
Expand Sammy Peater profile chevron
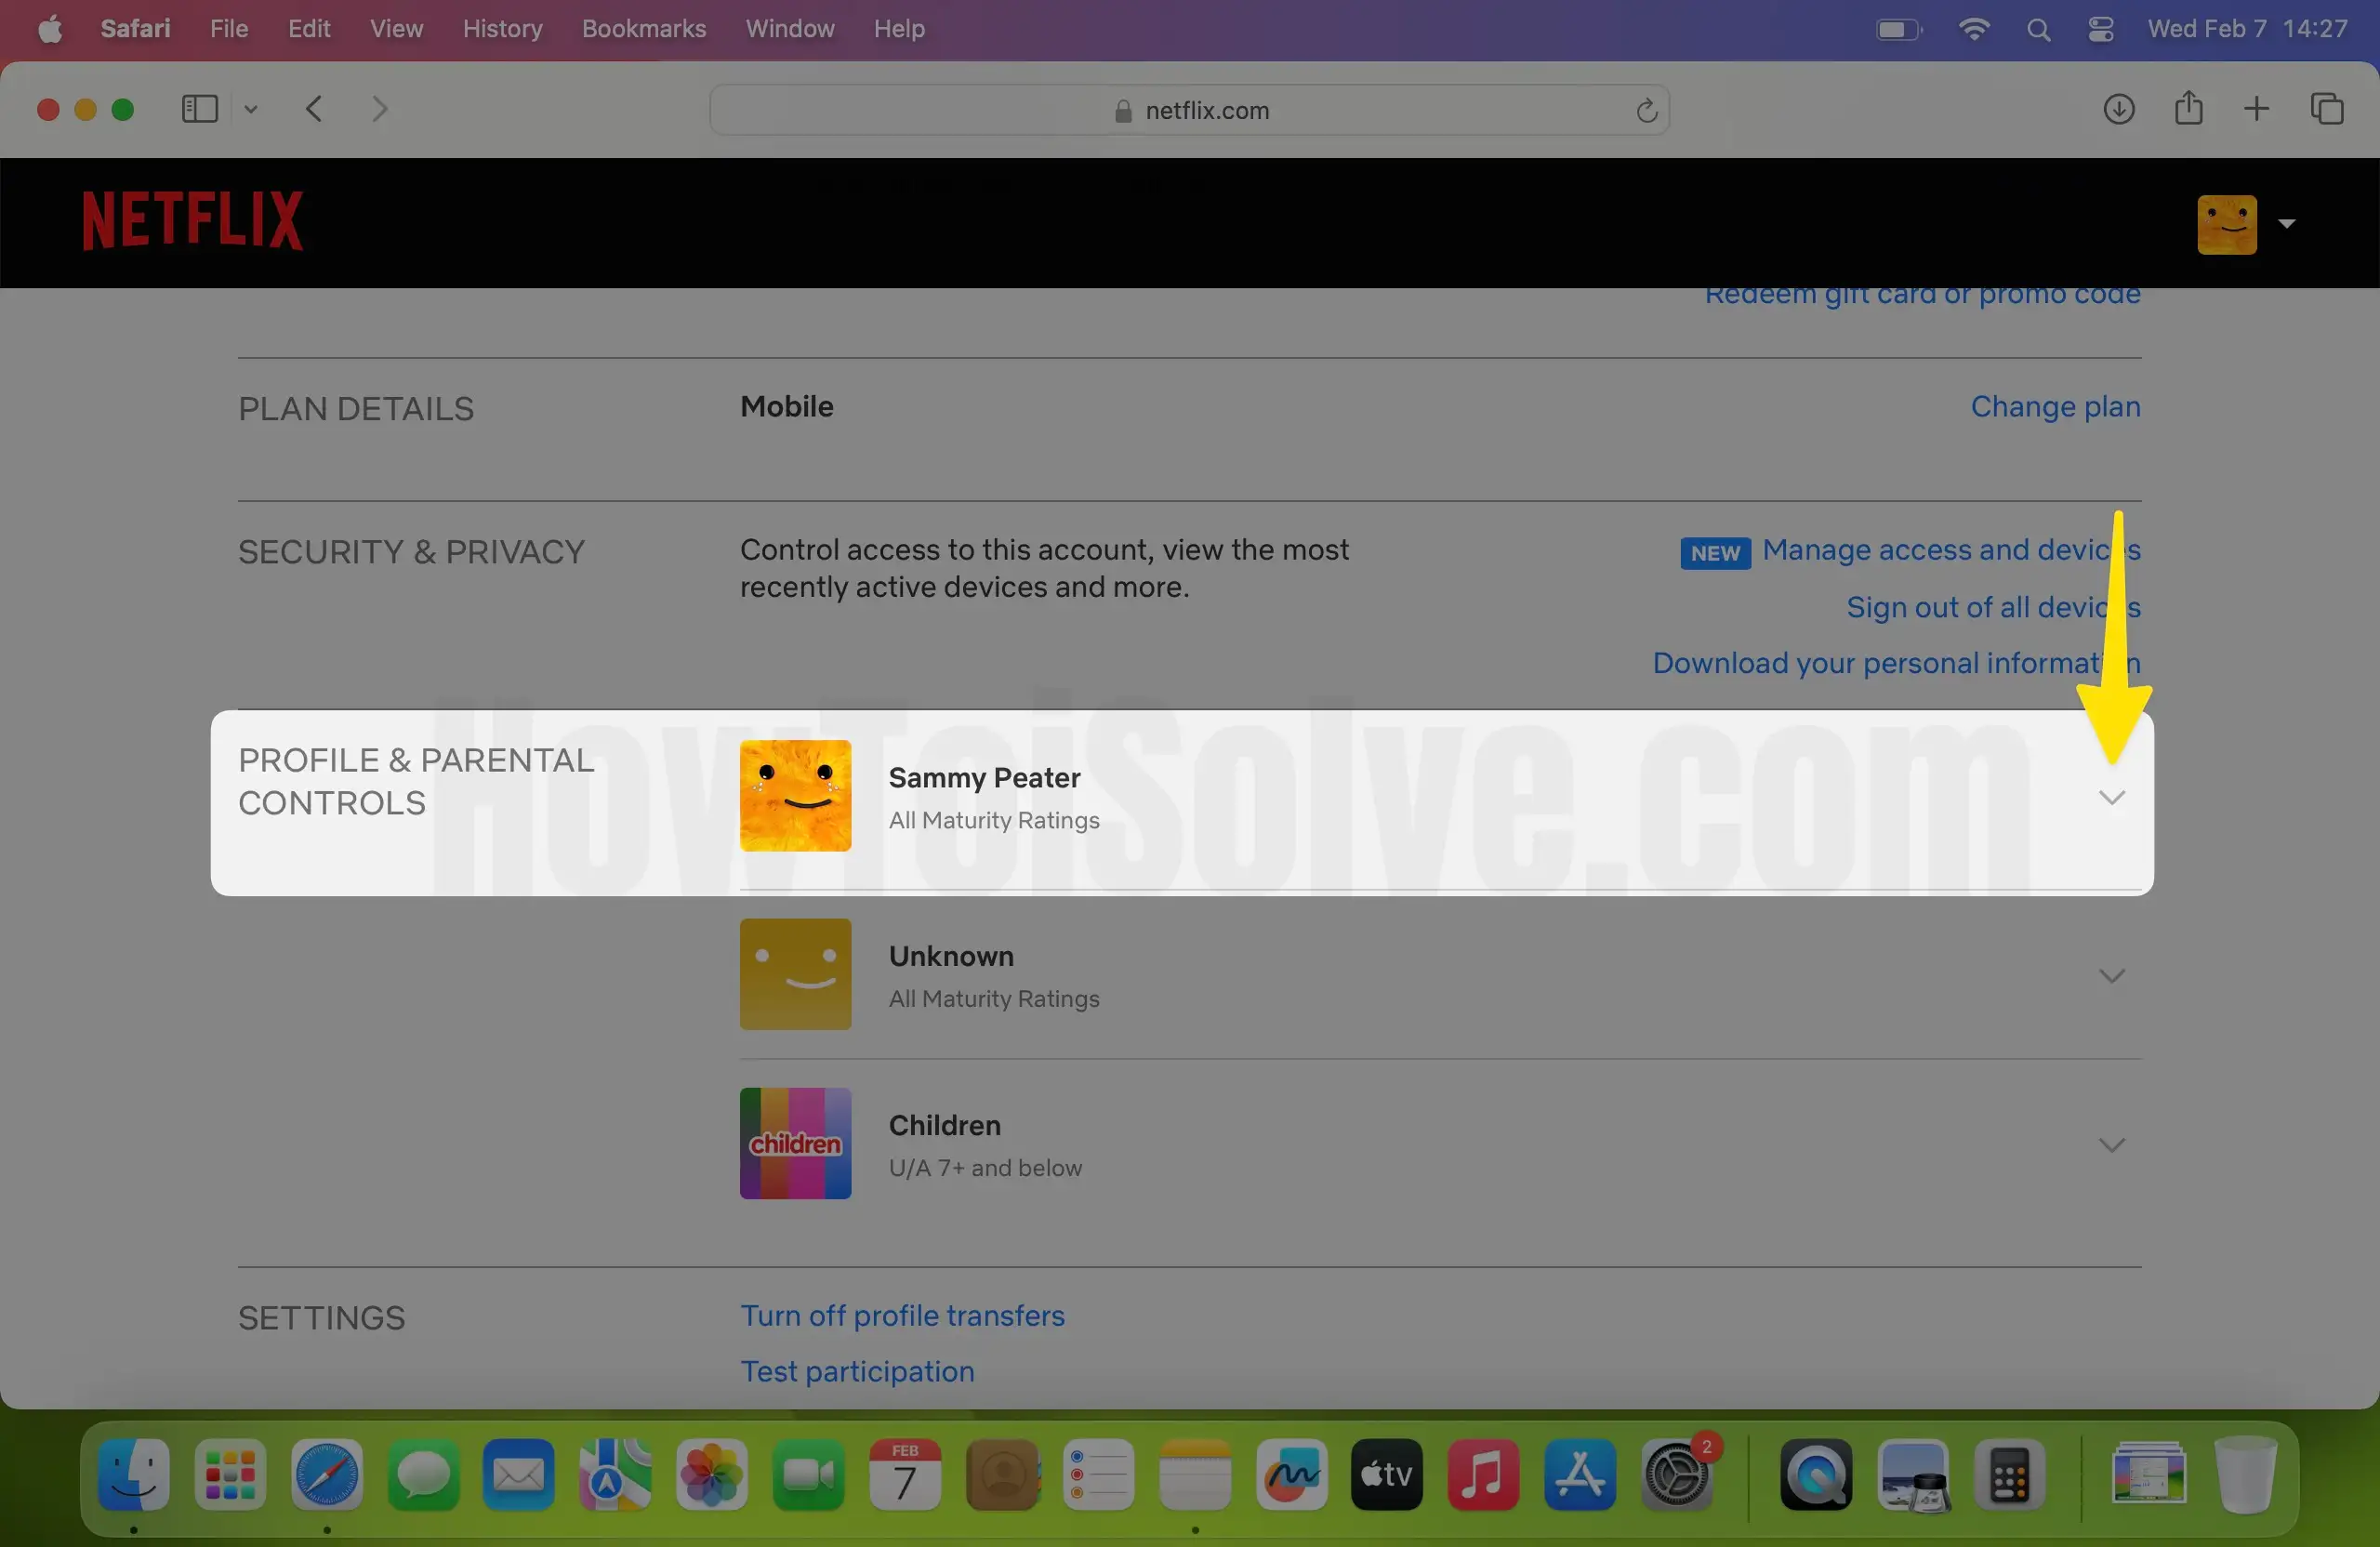click(2111, 797)
